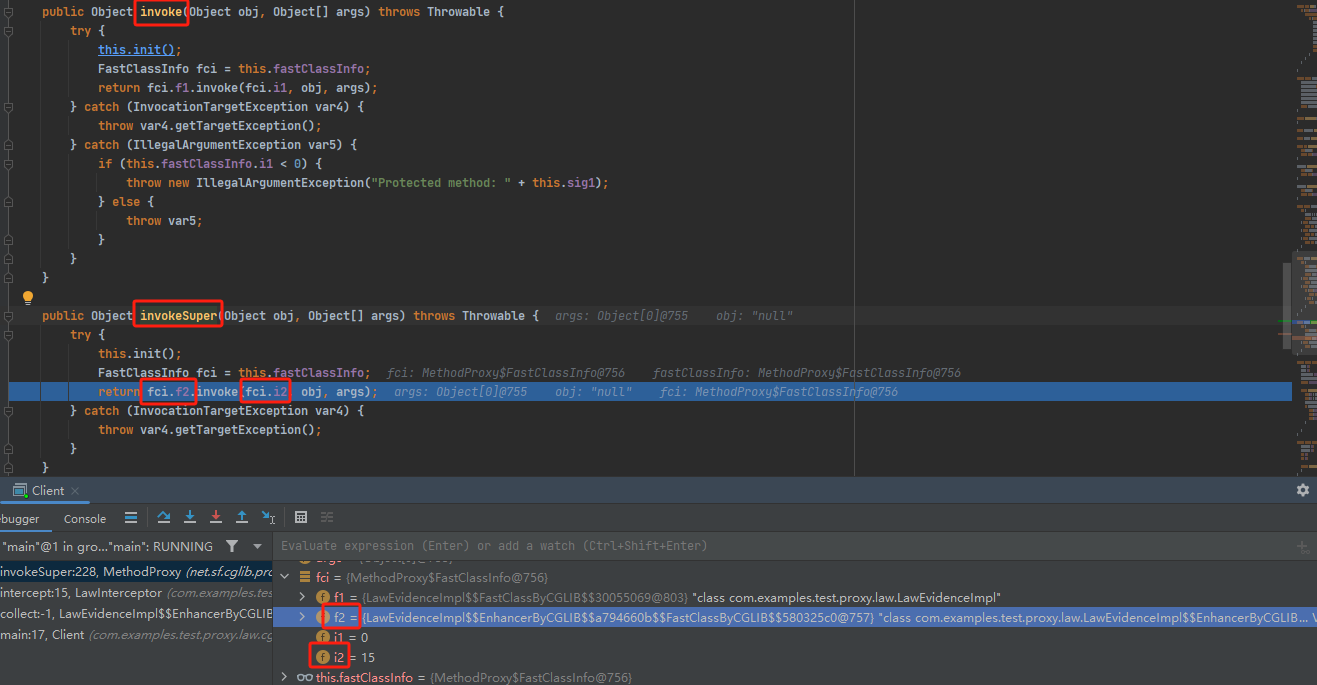The image size is (1317, 685).
Task: Click FastClassInfo fci declaration in invoke method
Action: coord(234,69)
